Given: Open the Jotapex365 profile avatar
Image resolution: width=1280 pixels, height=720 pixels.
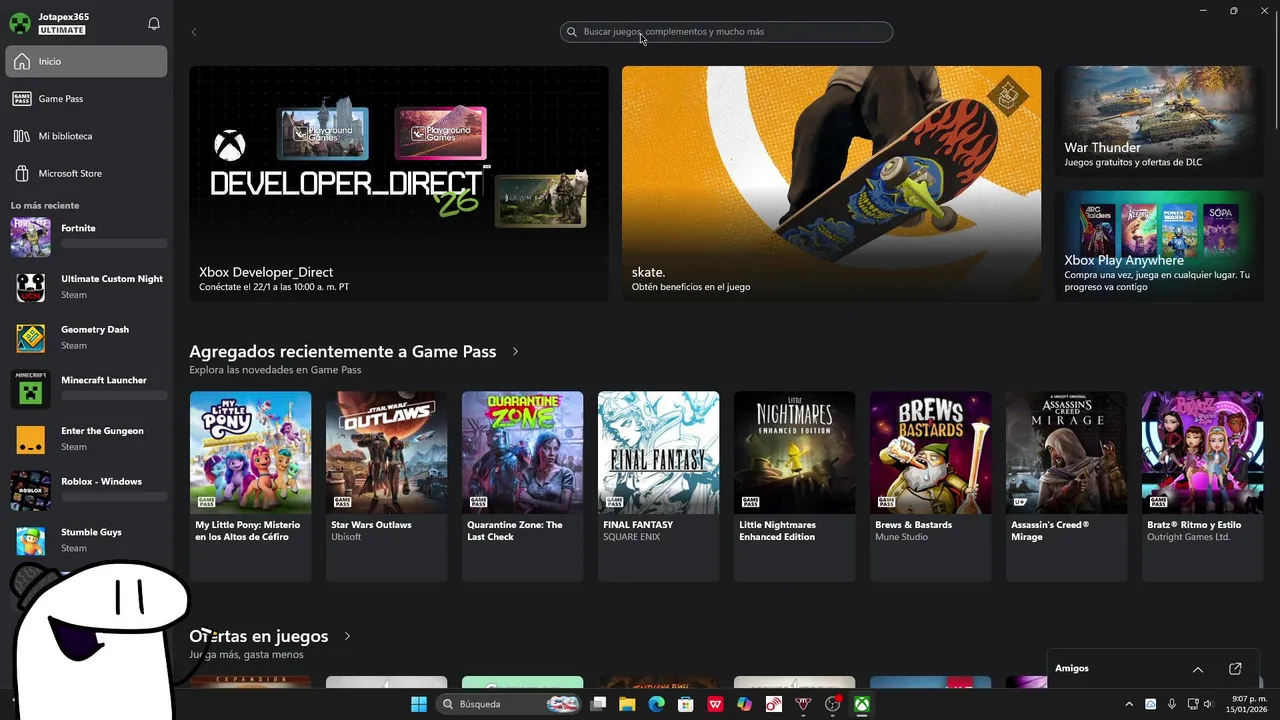Looking at the screenshot, I should tap(20, 23).
